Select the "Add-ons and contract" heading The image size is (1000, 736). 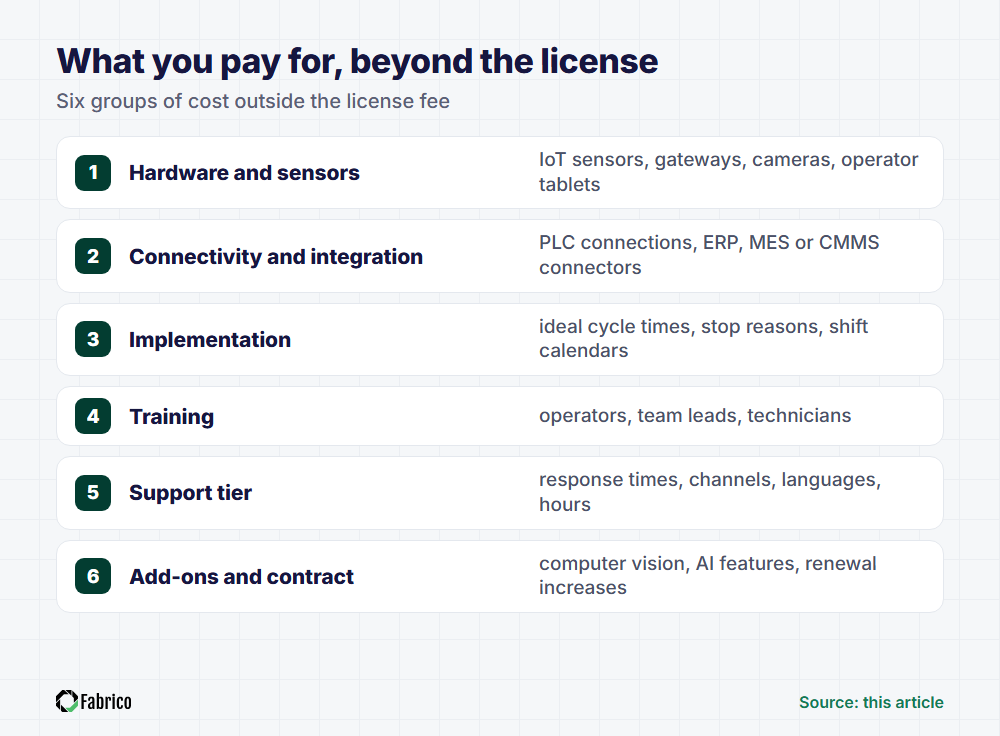click(242, 577)
